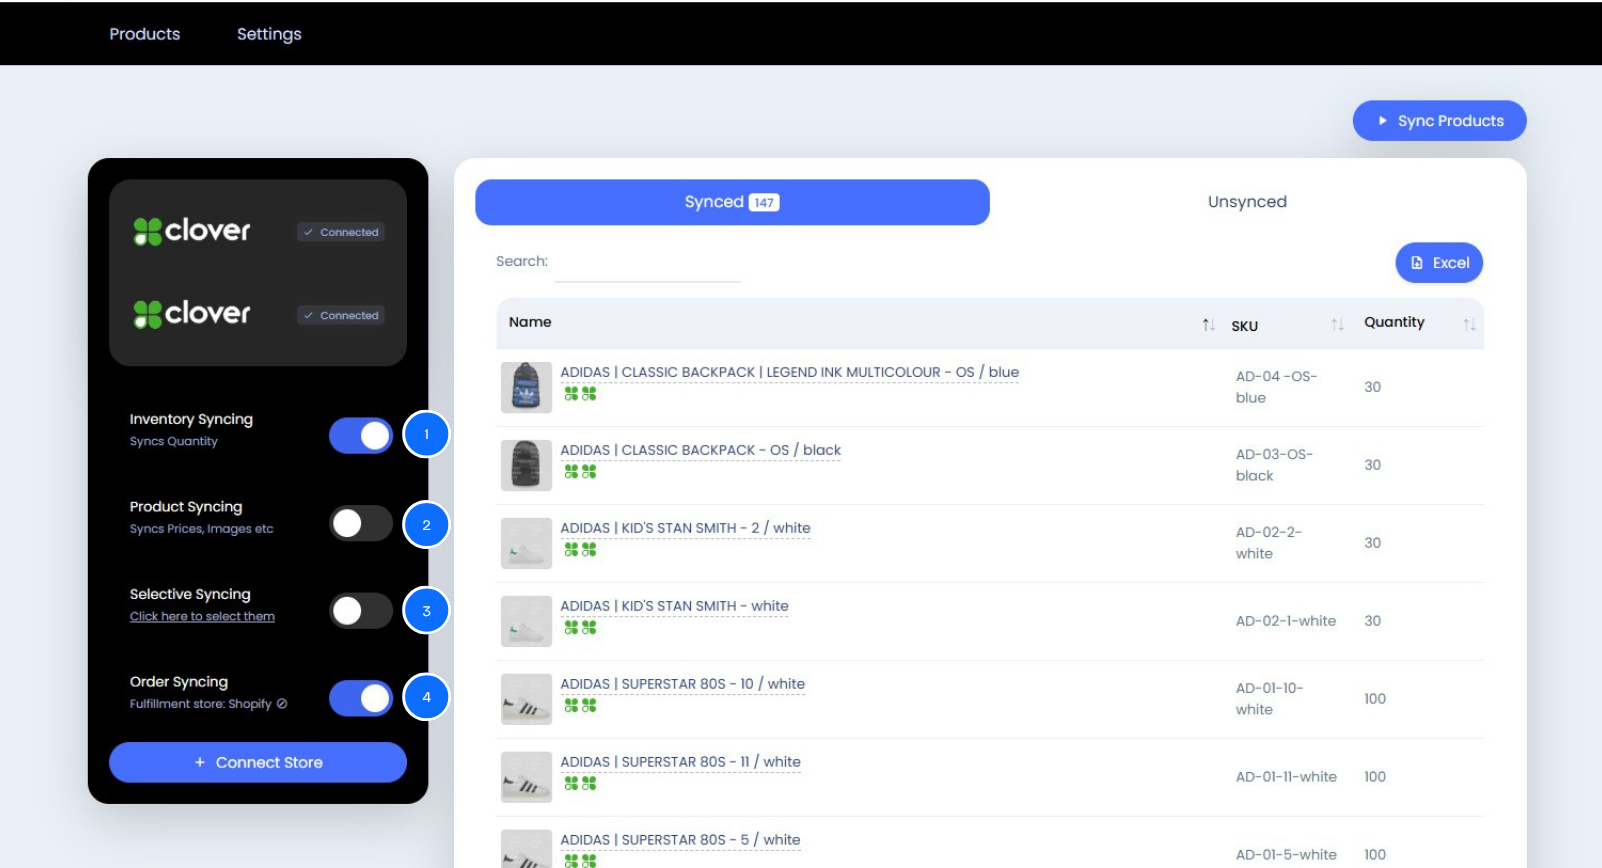
Task: Click step badge number 1
Action: [426, 435]
